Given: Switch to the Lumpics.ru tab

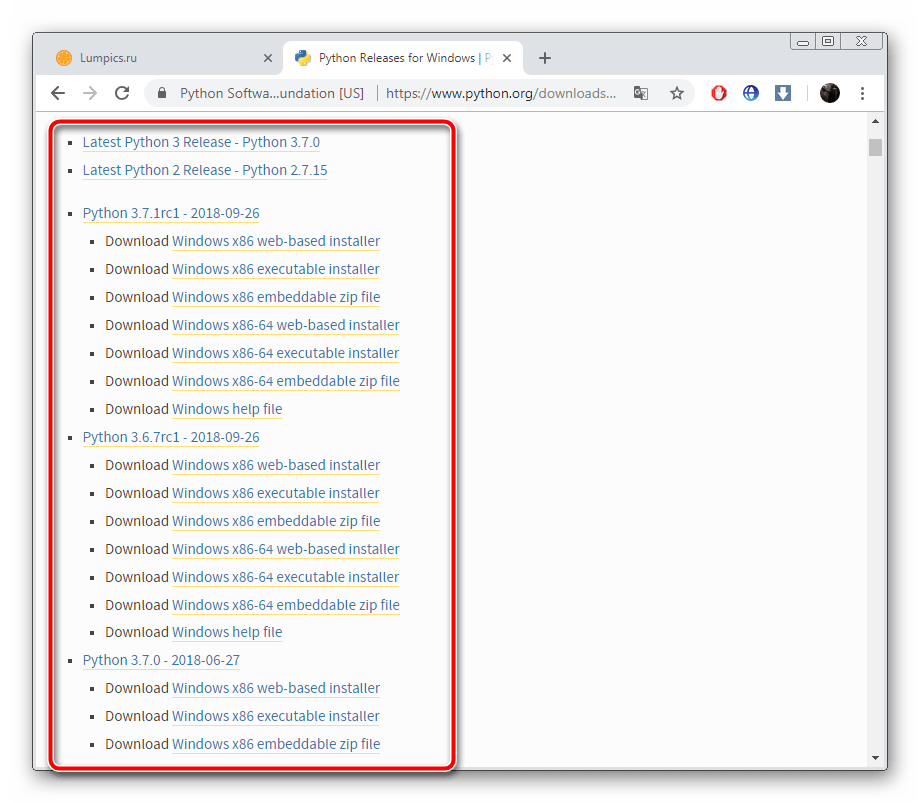Looking at the screenshot, I should click(158, 58).
